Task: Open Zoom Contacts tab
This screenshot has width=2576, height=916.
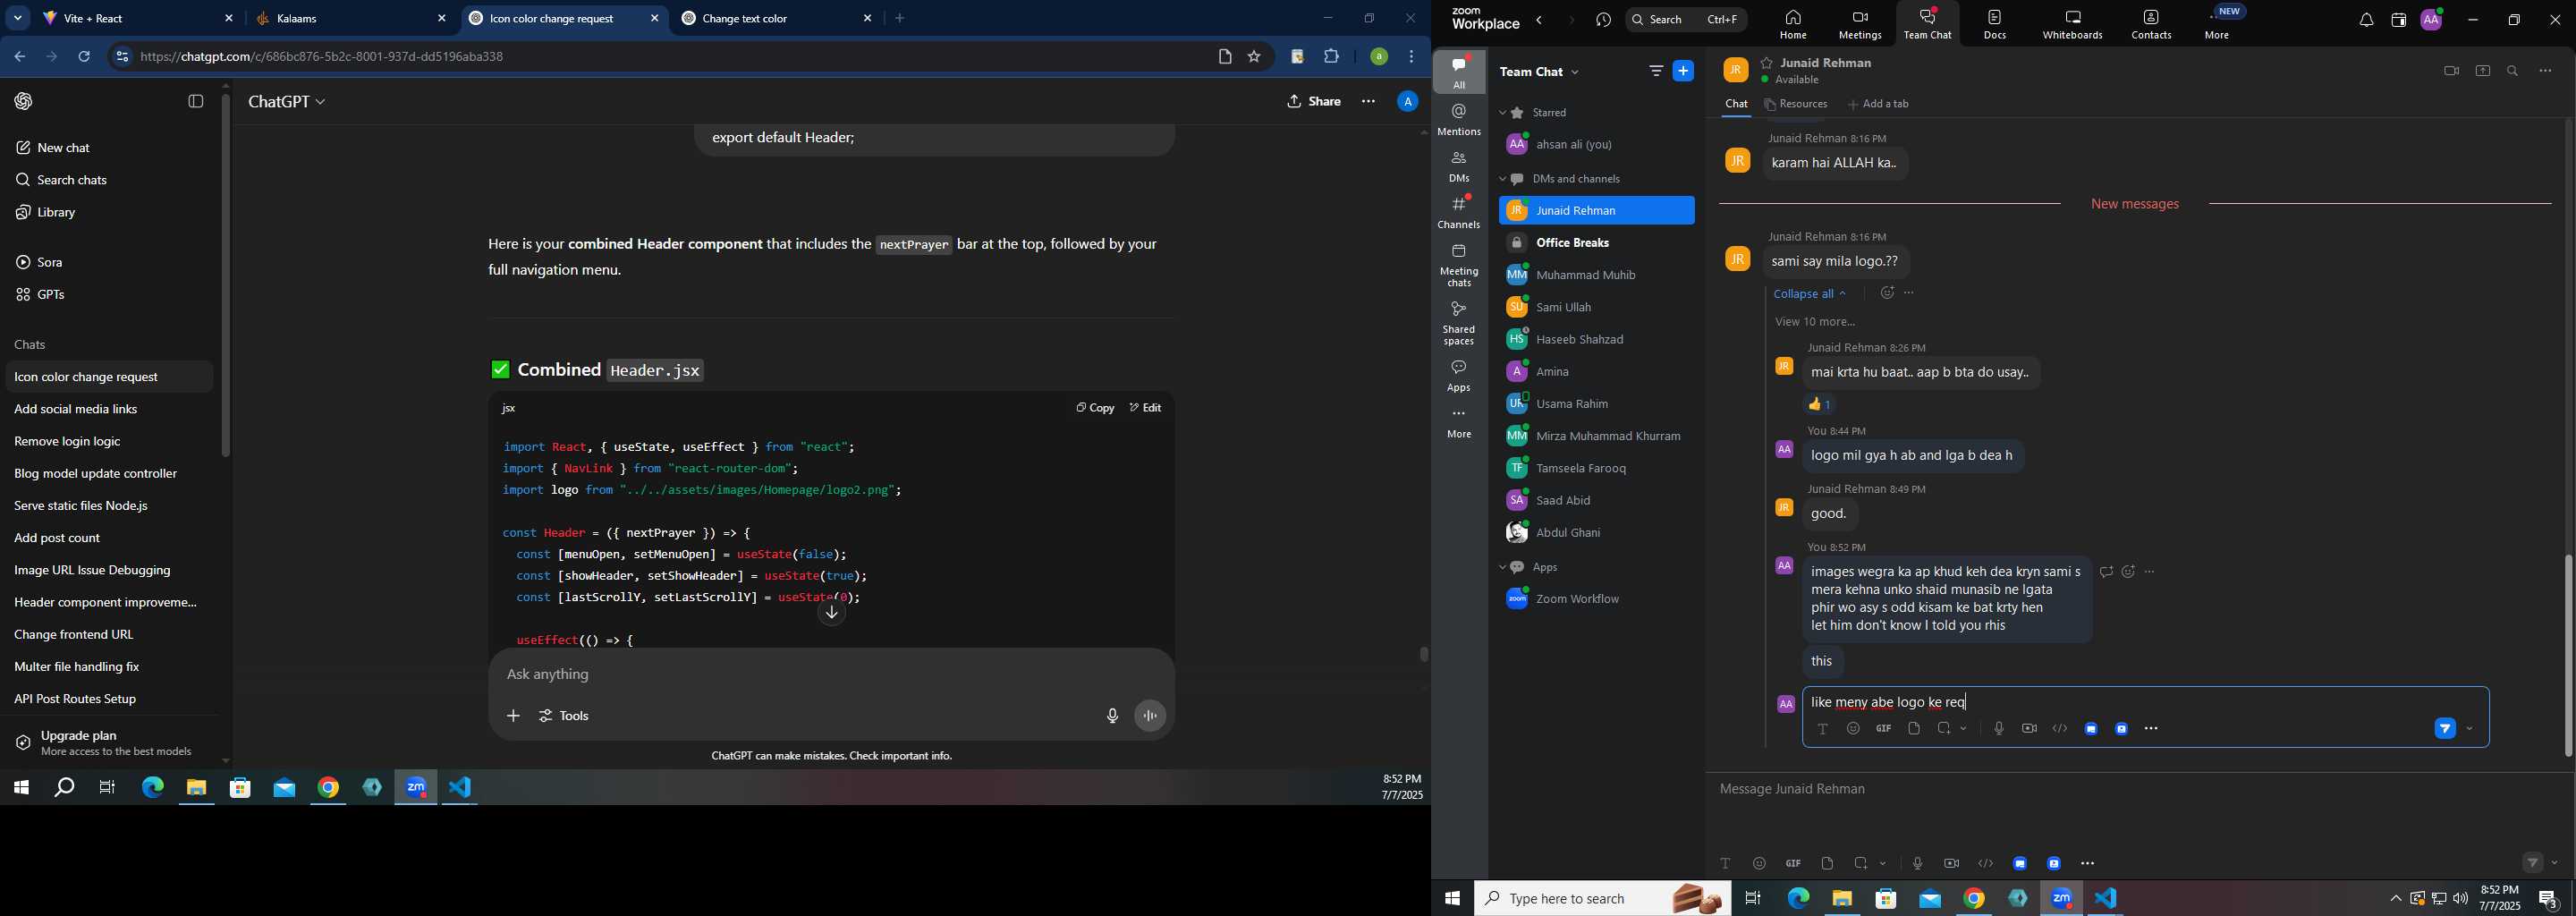Action: [x=2151, y=24]
